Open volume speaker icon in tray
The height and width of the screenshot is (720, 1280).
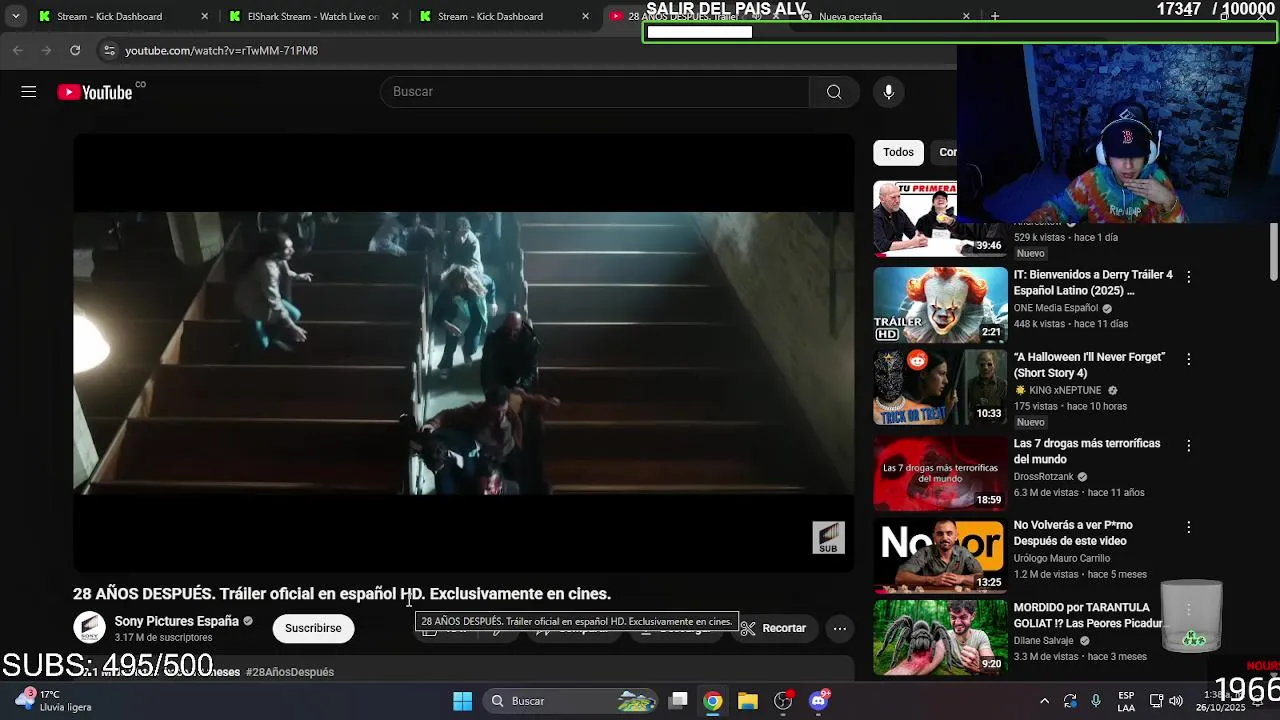[1176, 701]
